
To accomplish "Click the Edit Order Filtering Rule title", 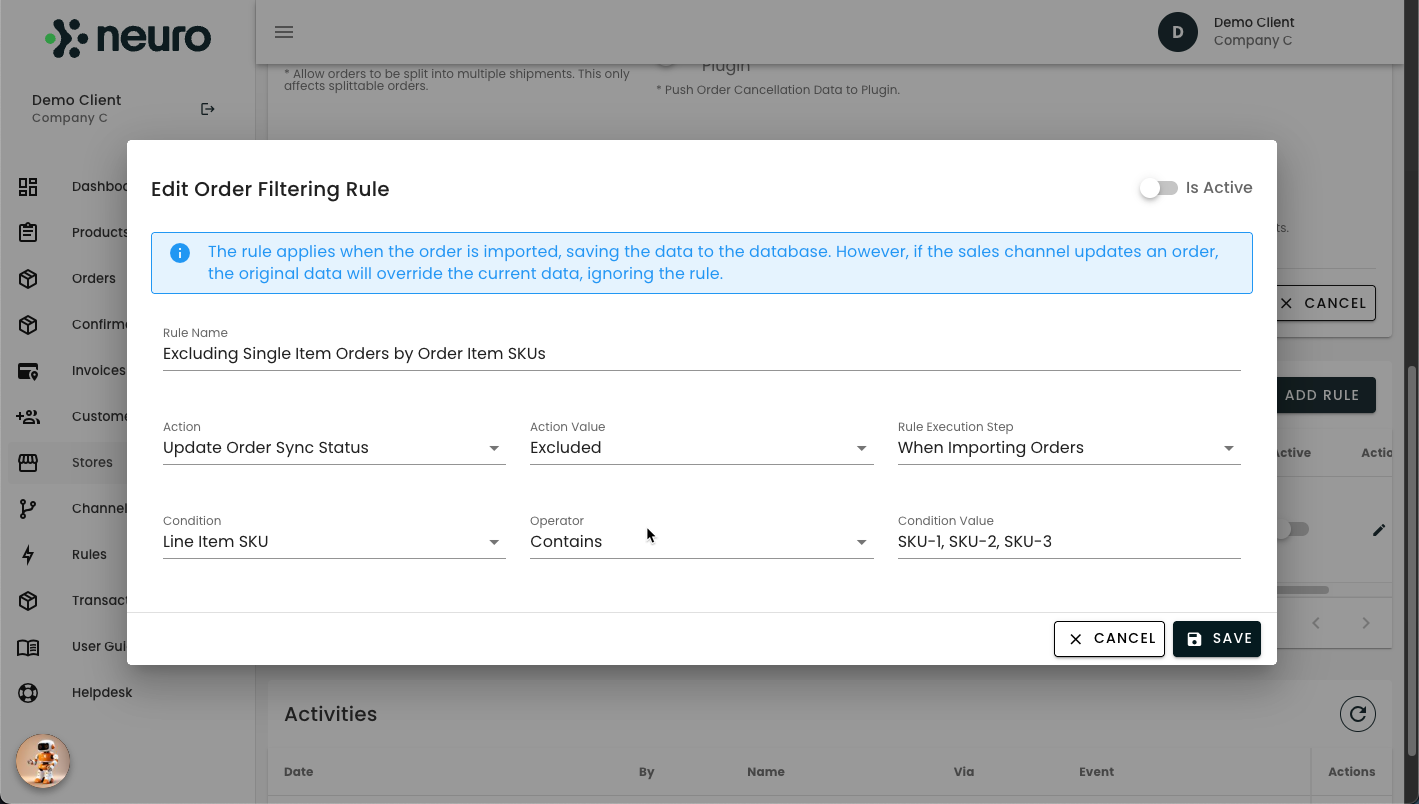I will (270, 189).
